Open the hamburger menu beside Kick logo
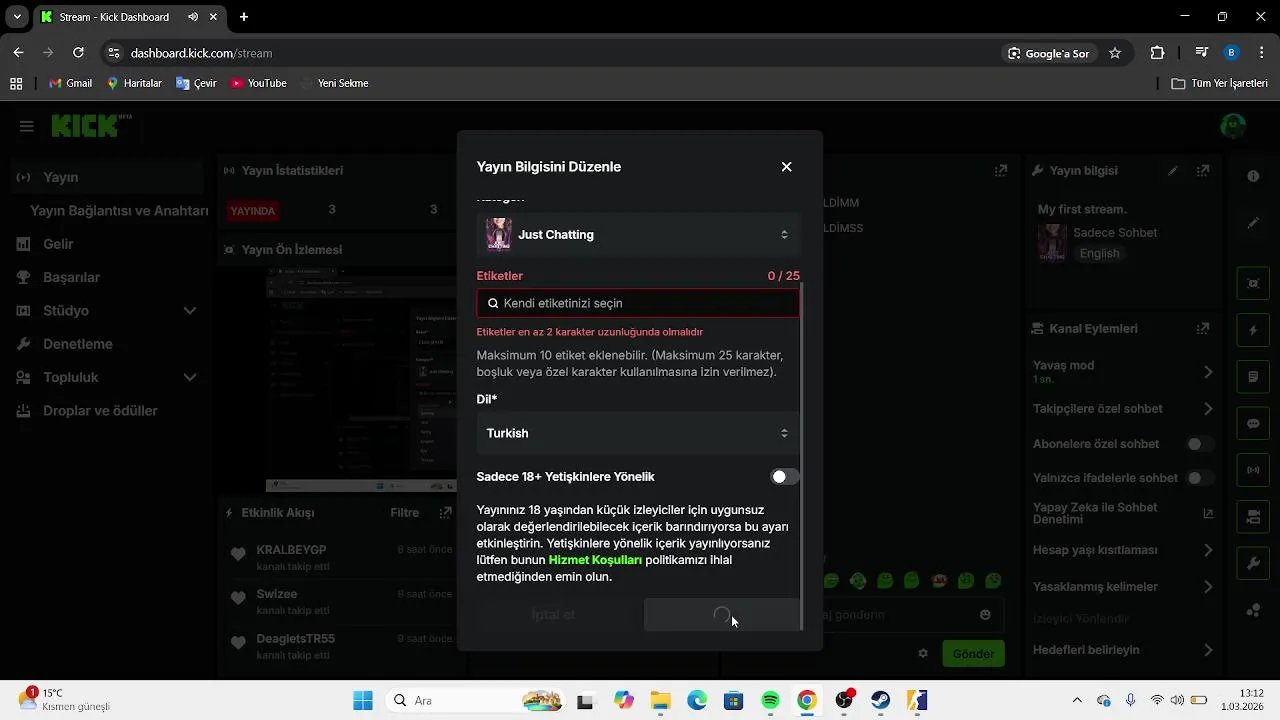 pyautogui.click(x=27, y=126)
